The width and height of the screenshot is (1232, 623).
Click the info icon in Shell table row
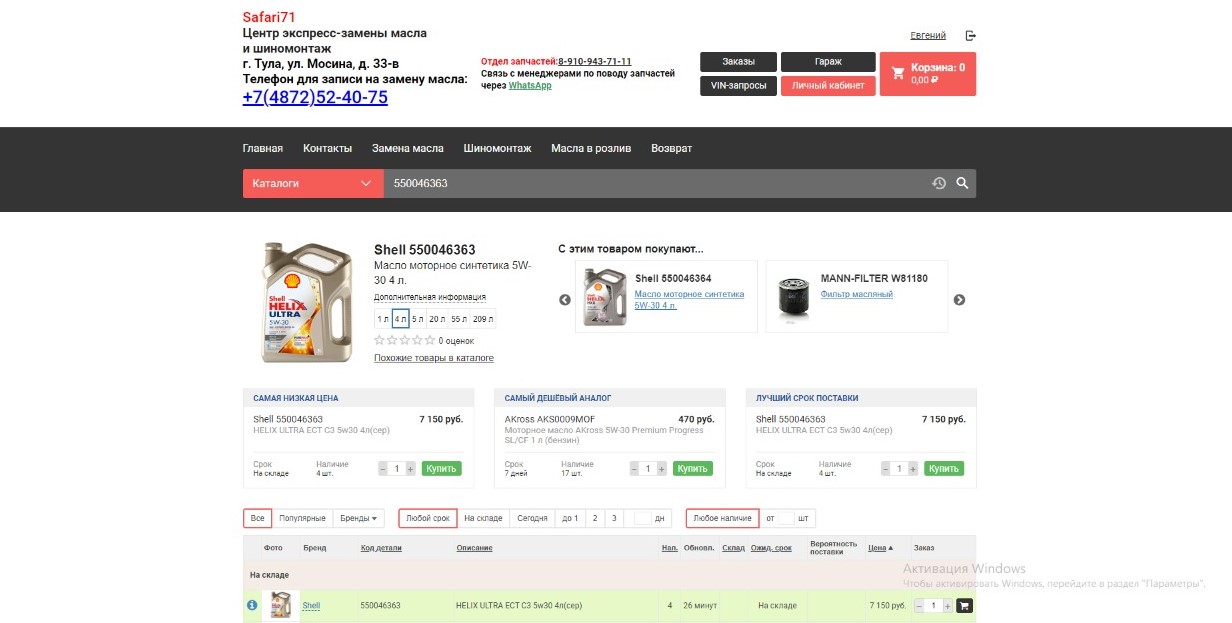click(252, 605)
